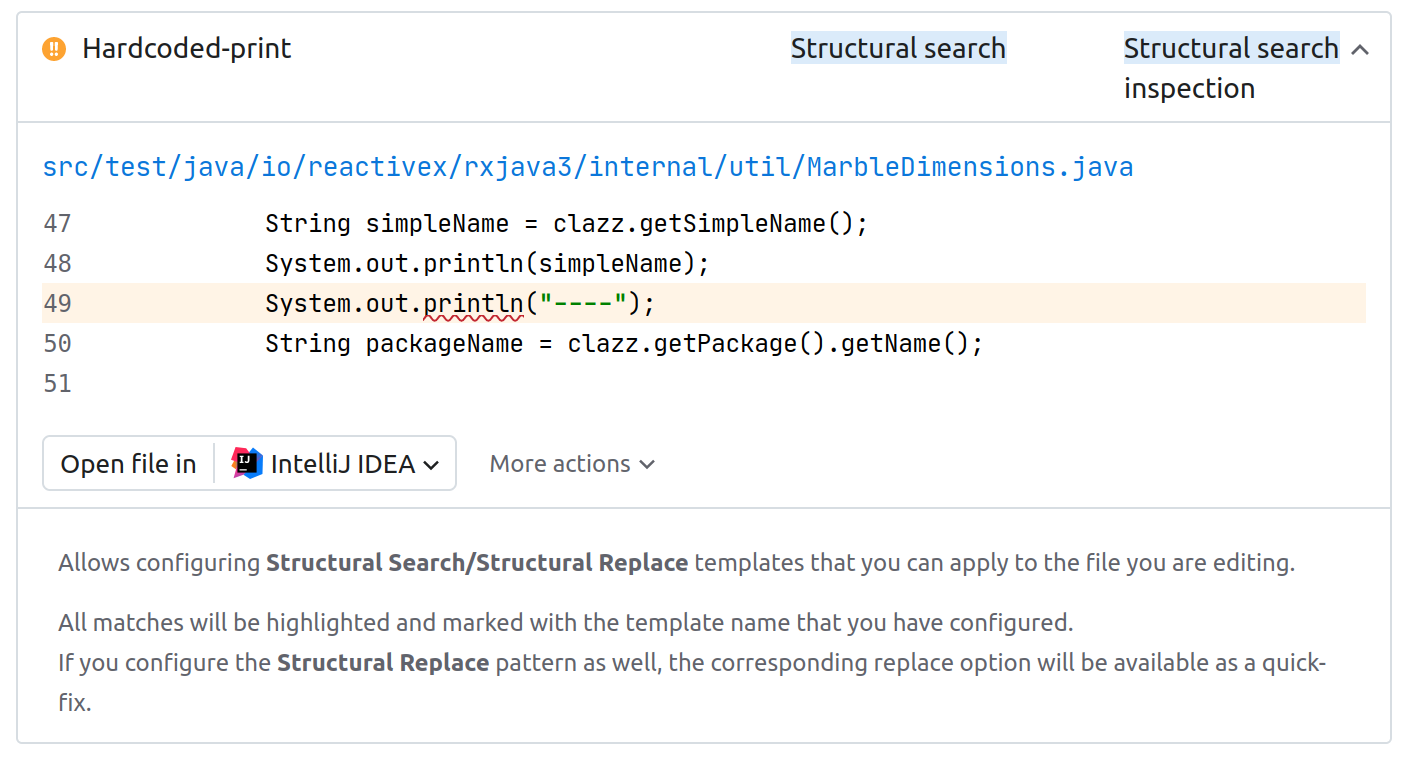Collapse the Hardcoded-print inspection panel
This screenshot has width=1412, height=762.
(x=1360, y=50)
